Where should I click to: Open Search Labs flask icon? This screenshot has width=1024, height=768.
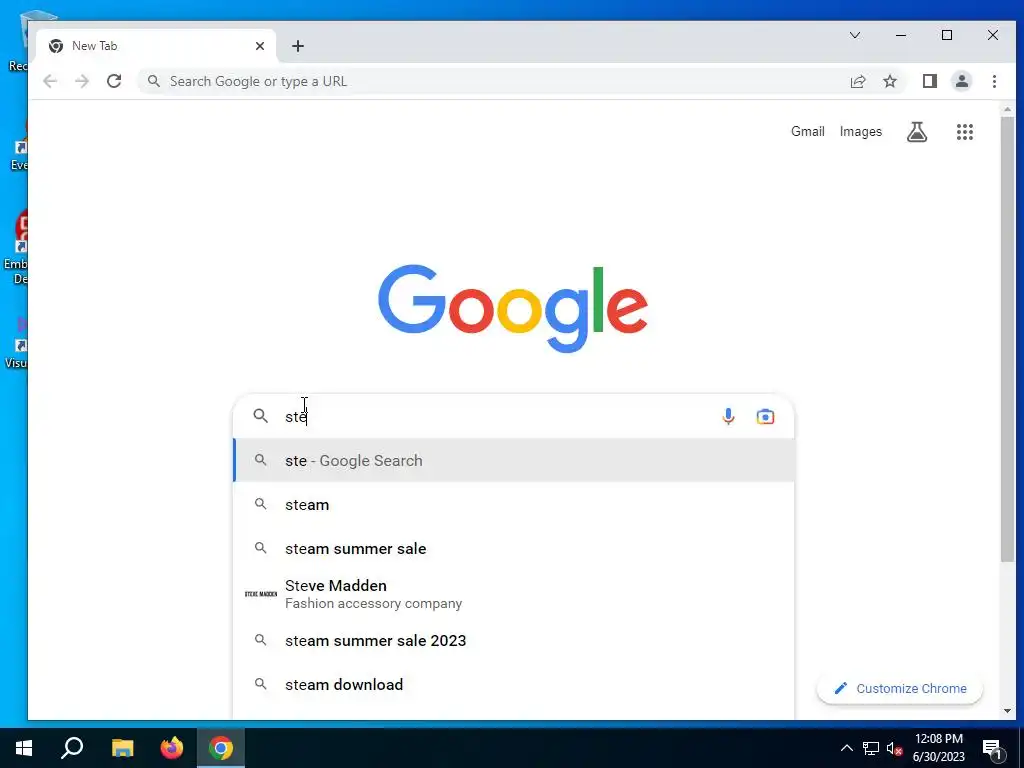(917, 132)
